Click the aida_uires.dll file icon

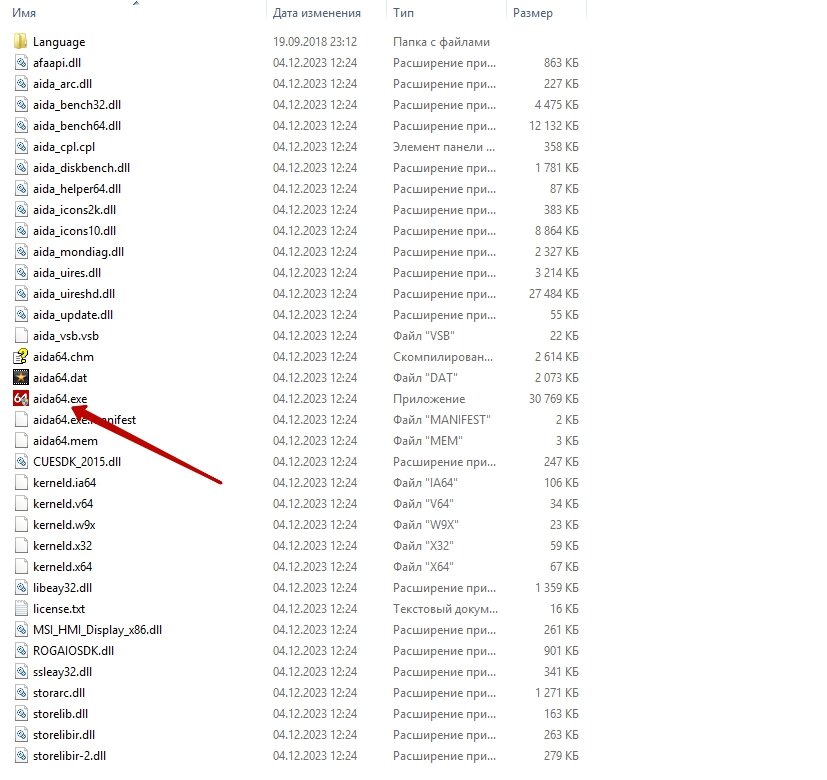(x=21, y=273)
